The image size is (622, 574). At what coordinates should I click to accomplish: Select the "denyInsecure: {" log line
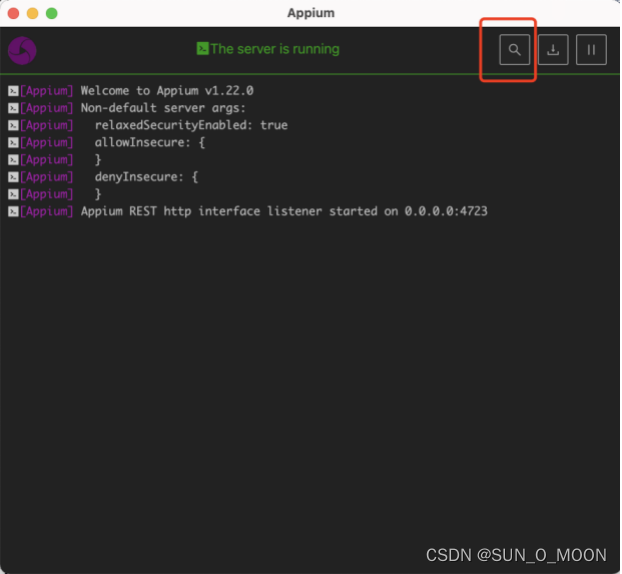coord(146,177)
